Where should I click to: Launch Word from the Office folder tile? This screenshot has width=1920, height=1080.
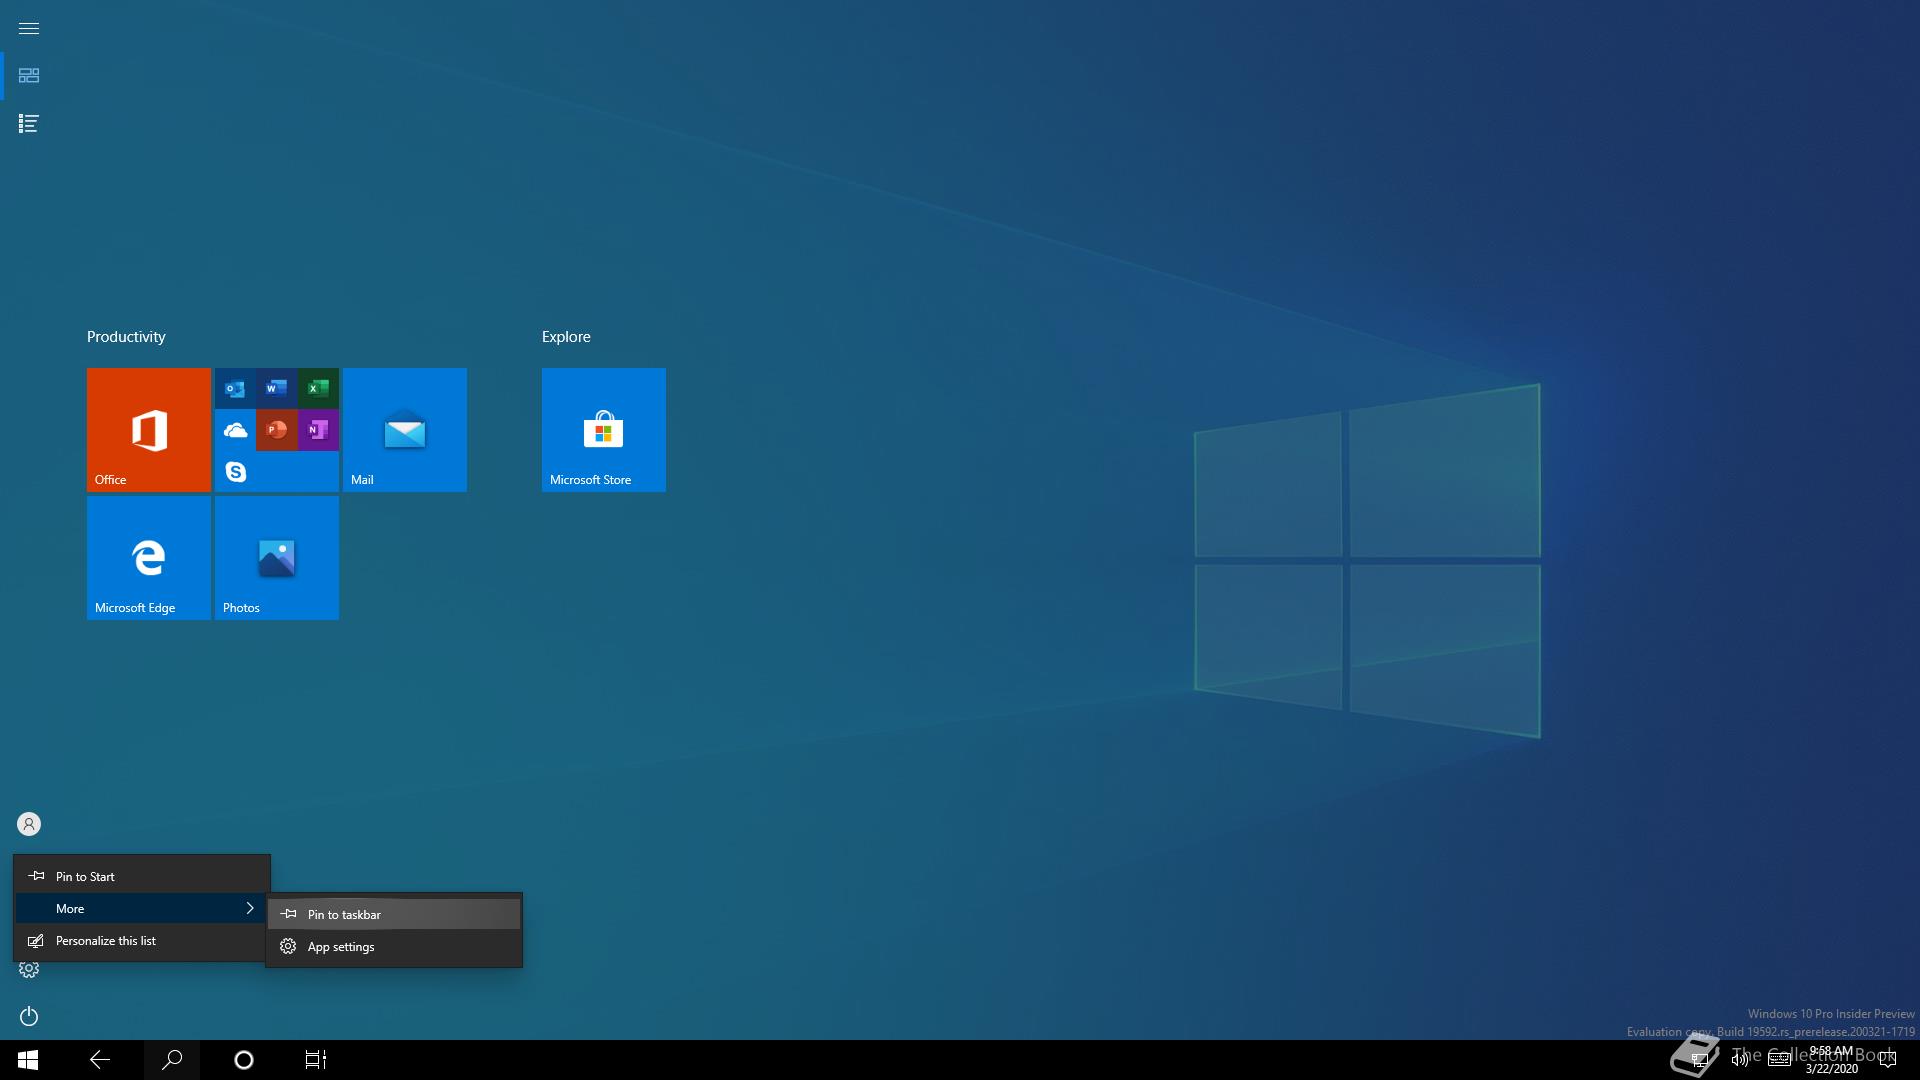pyautogui.click(x=277, y=388)
